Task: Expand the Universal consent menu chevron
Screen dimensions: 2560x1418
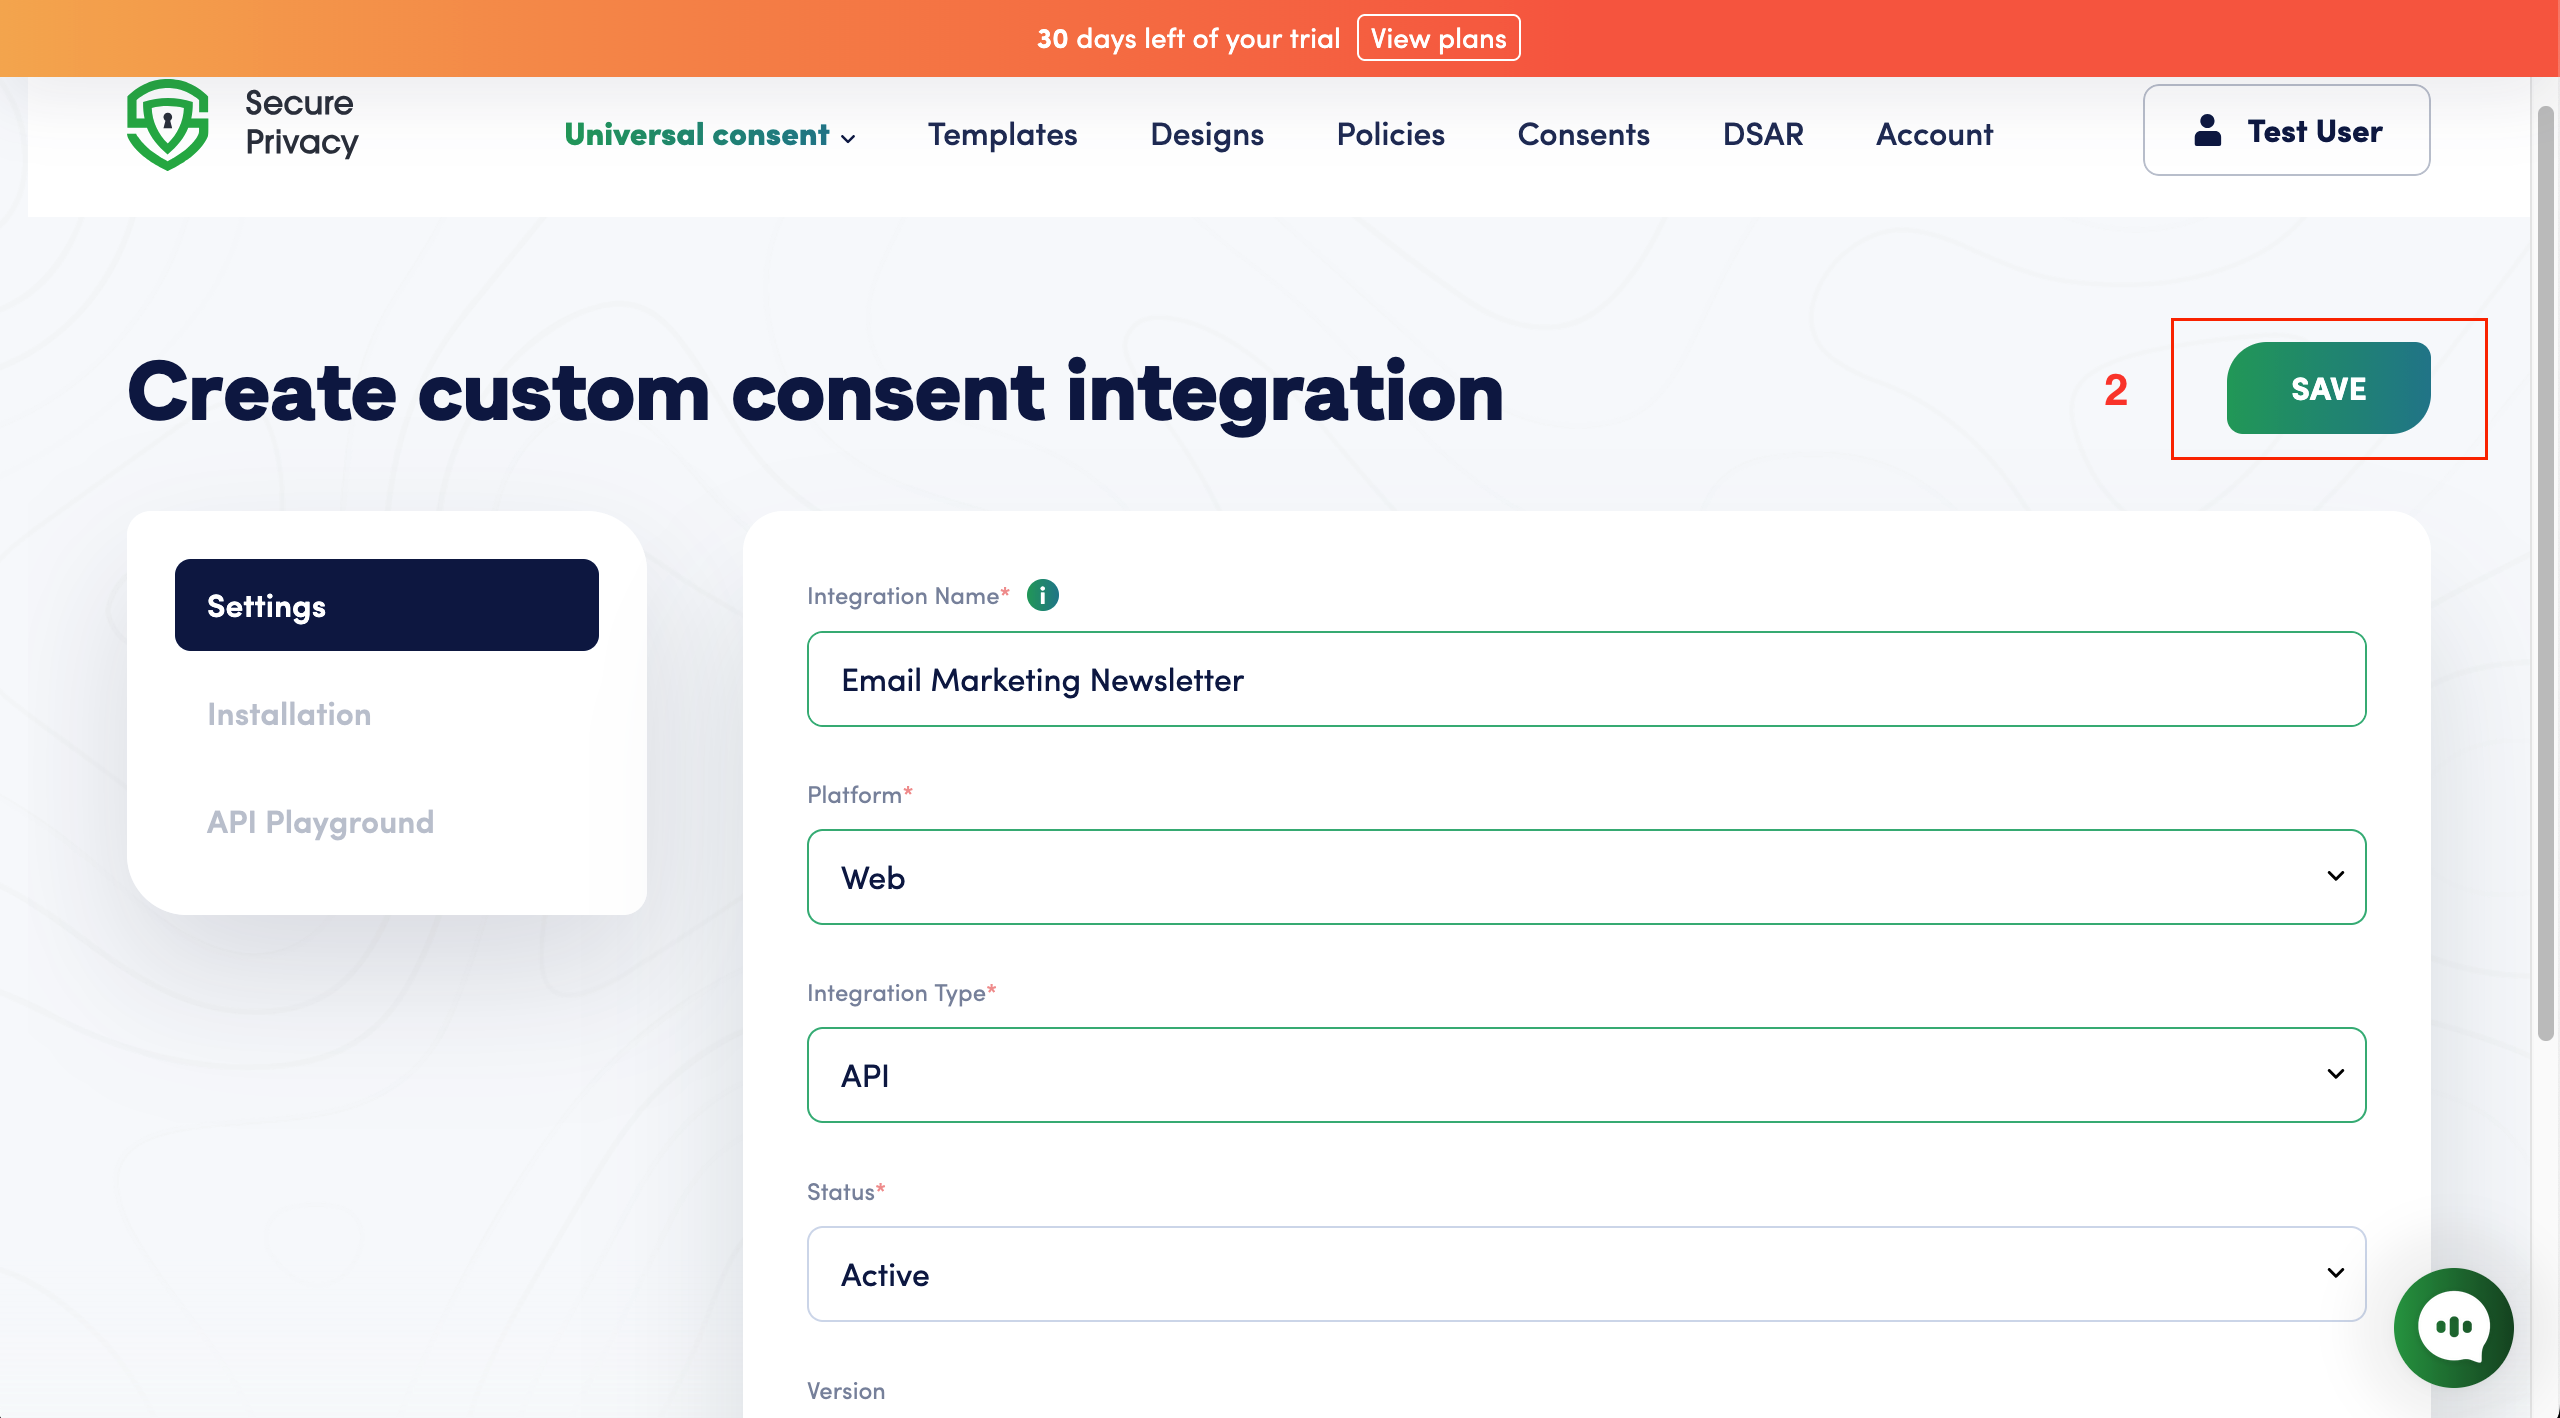Action: [x=848, y=138]
